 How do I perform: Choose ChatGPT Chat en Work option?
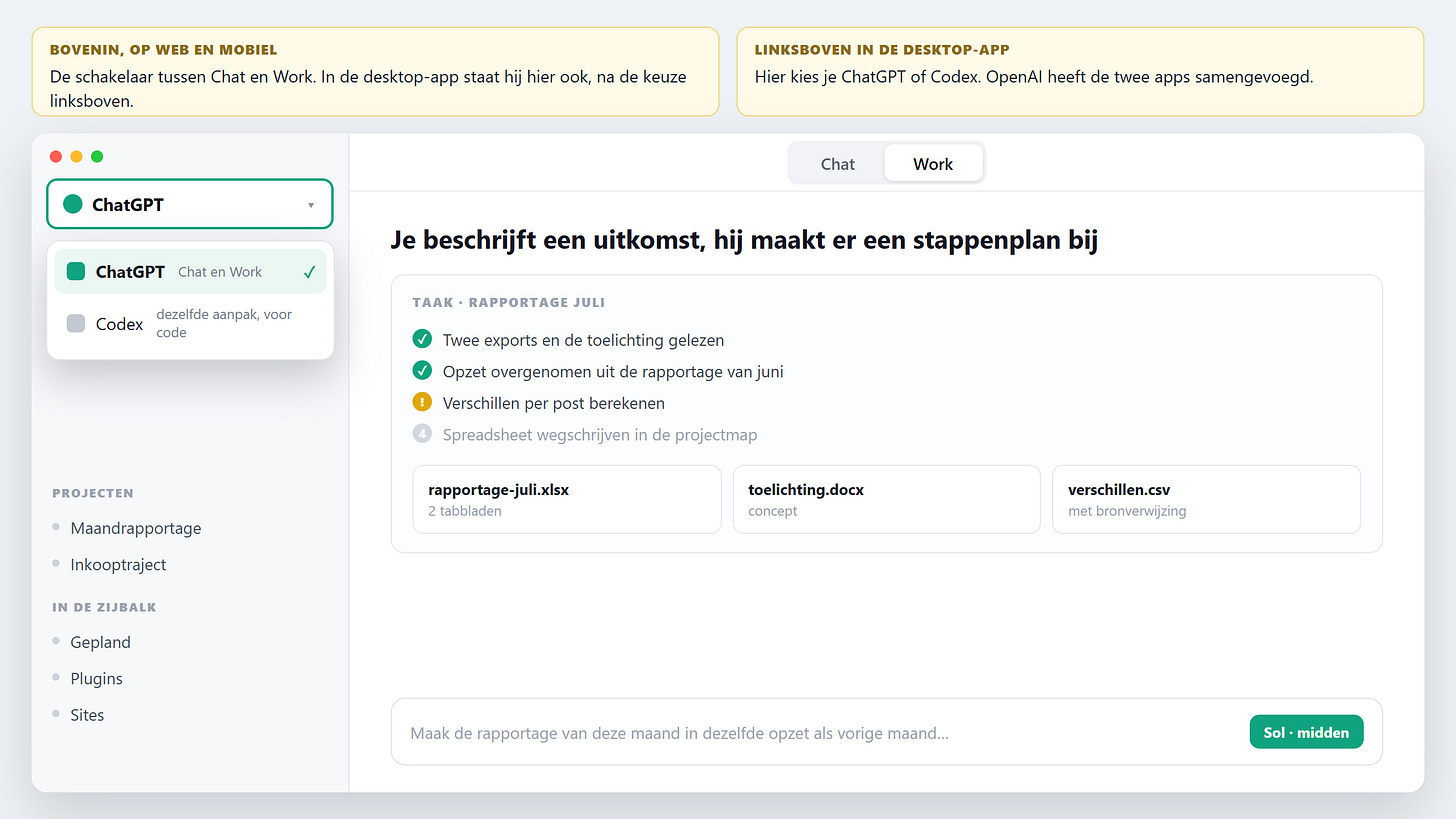coord(190,271)
